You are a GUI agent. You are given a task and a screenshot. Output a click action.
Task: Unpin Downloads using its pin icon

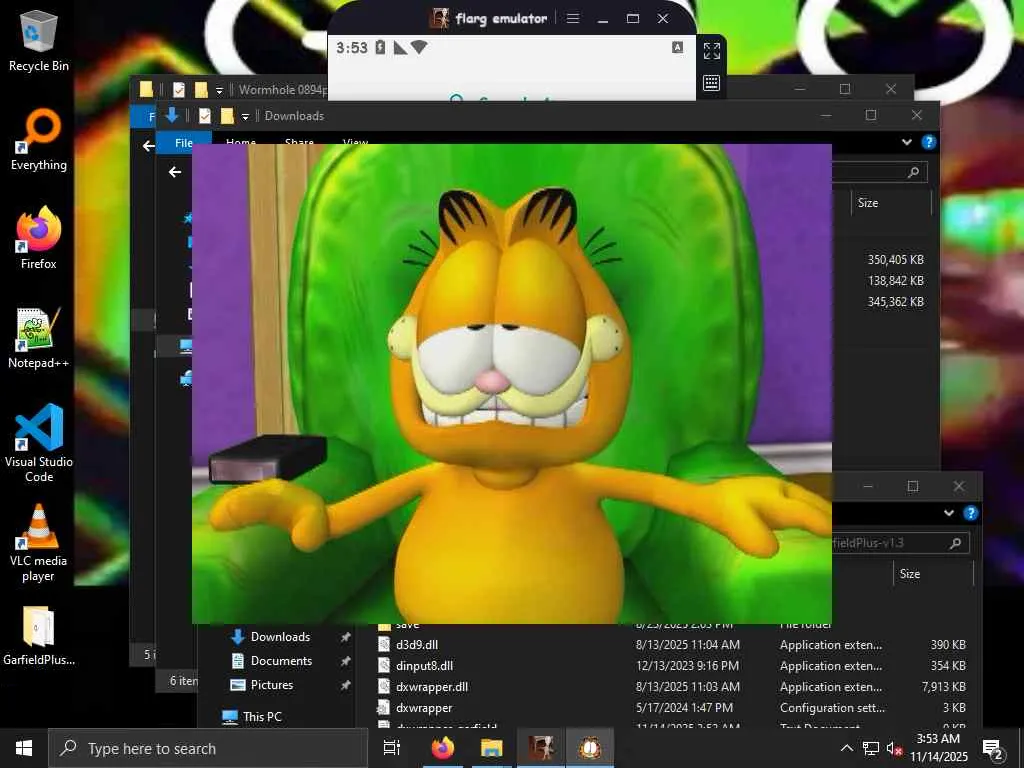(345, 637)
